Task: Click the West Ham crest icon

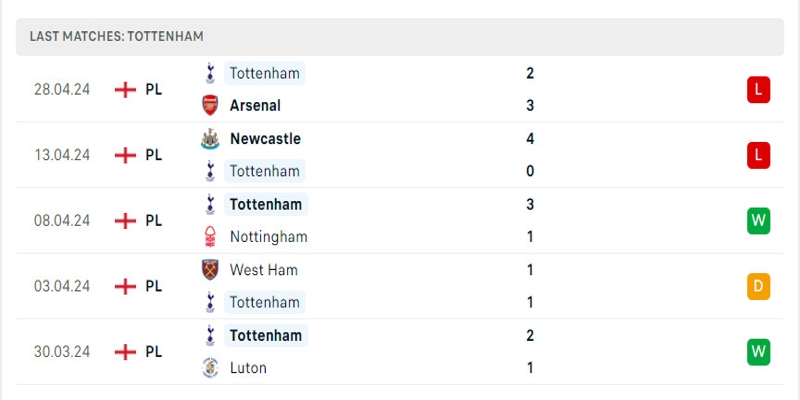Action: 210,270
